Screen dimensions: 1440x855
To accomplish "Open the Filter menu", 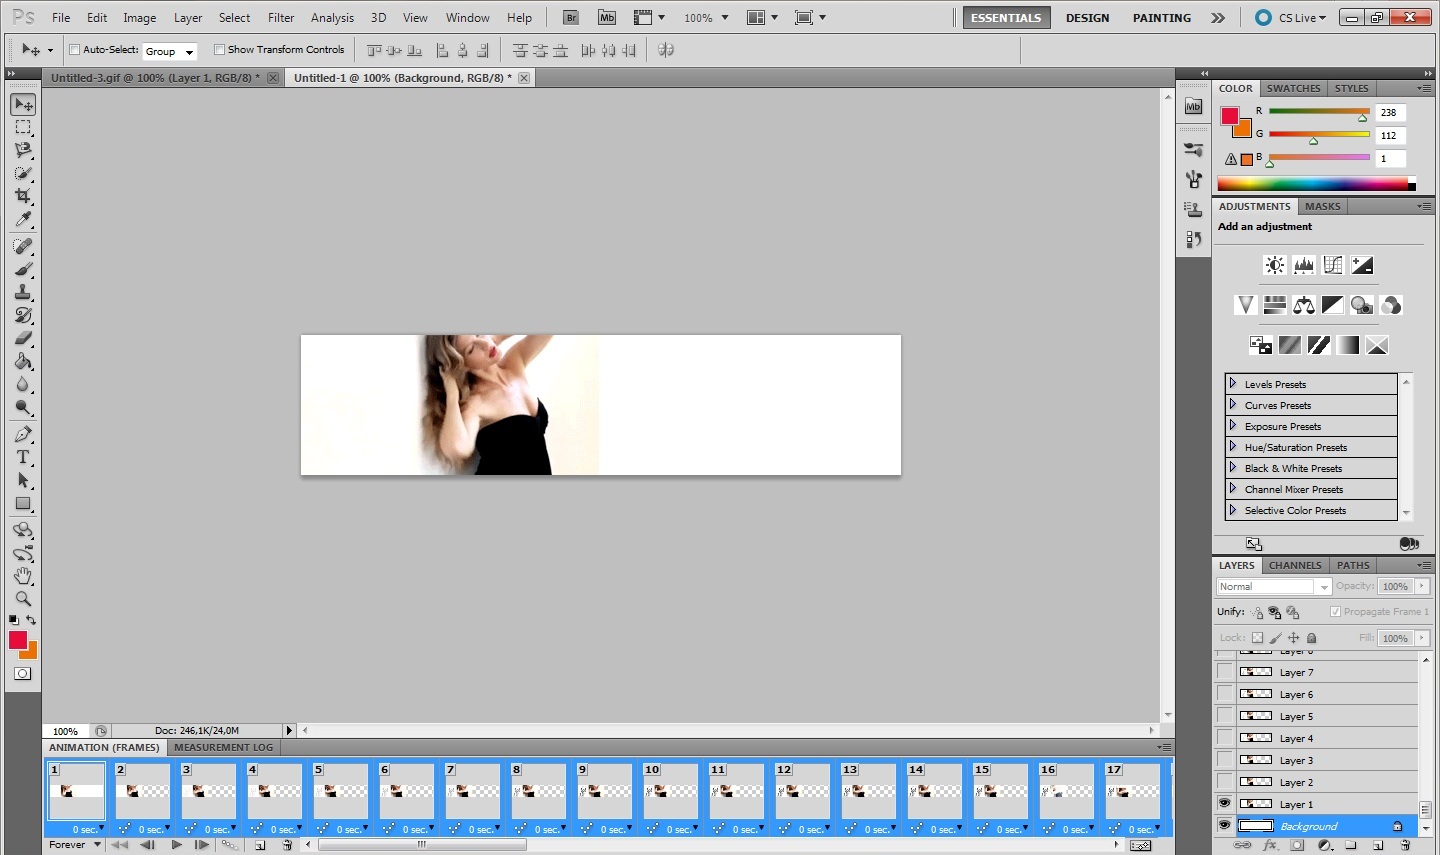I will pyautogui.click(x=281, y=18).
